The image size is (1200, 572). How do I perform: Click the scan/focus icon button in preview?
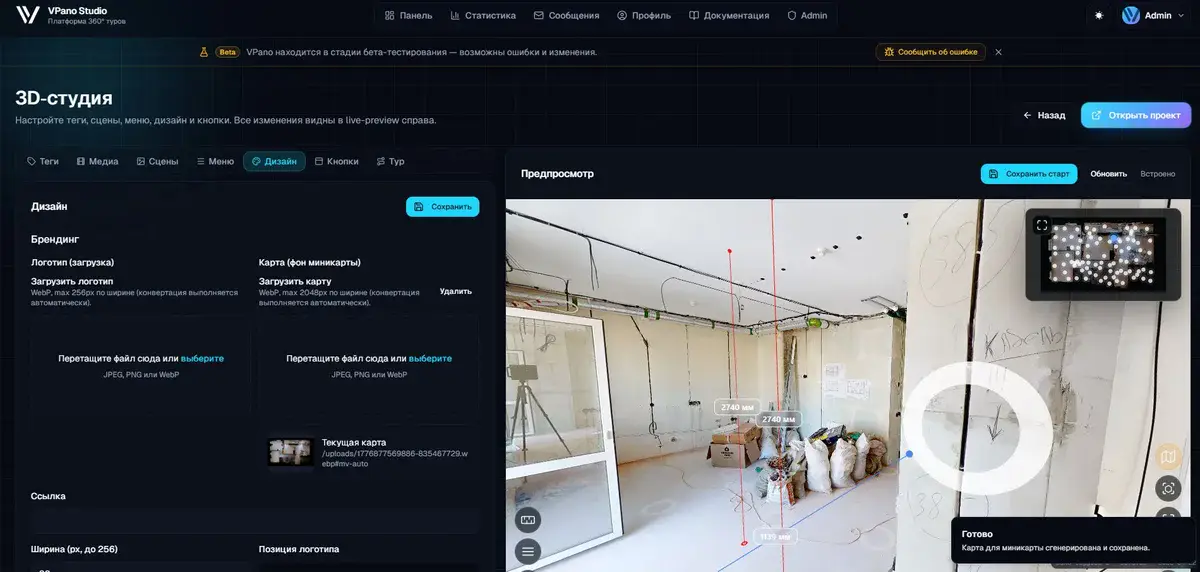1168,489
